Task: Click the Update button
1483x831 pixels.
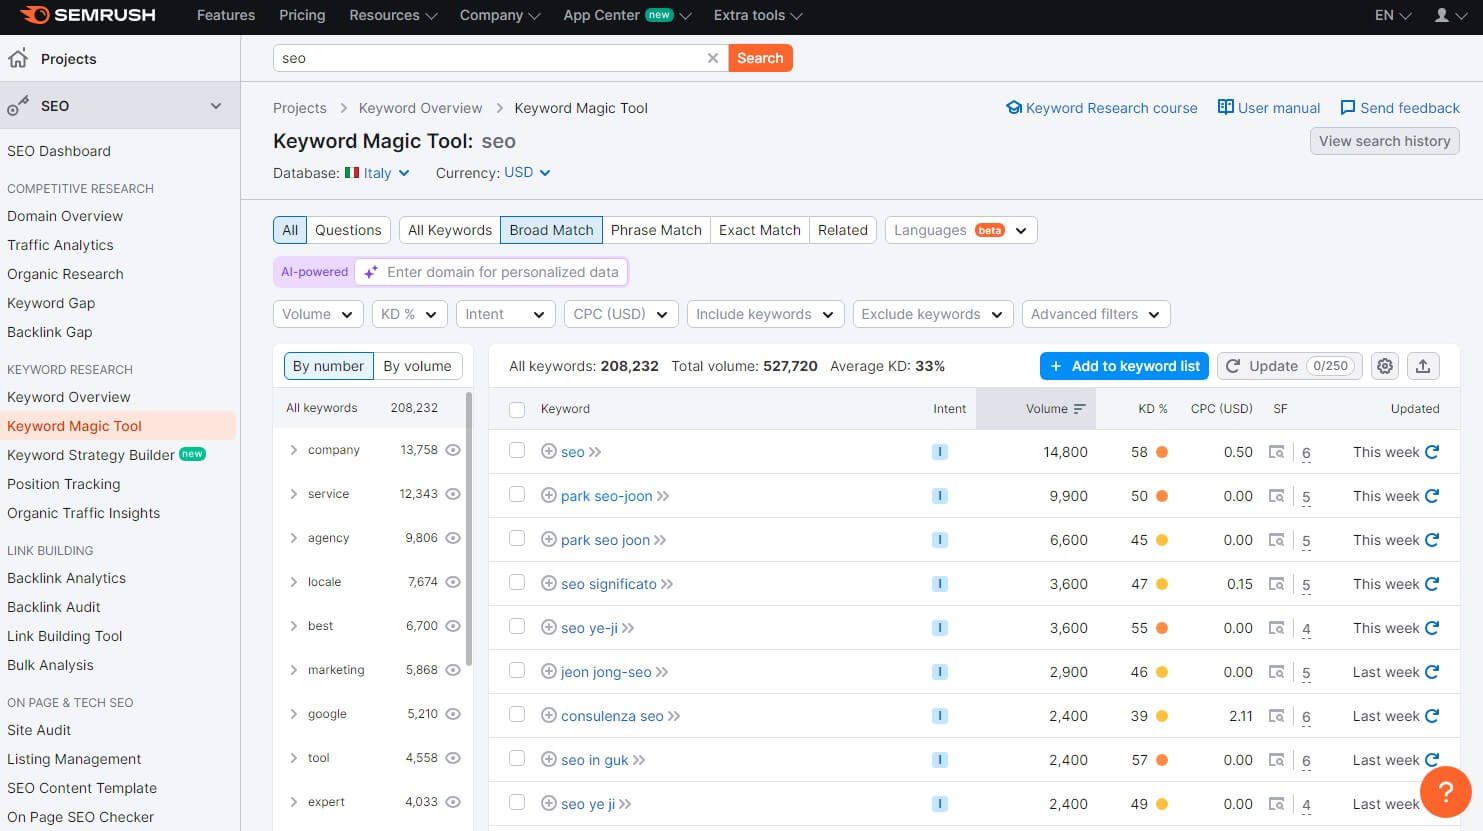Action: 1289,366
